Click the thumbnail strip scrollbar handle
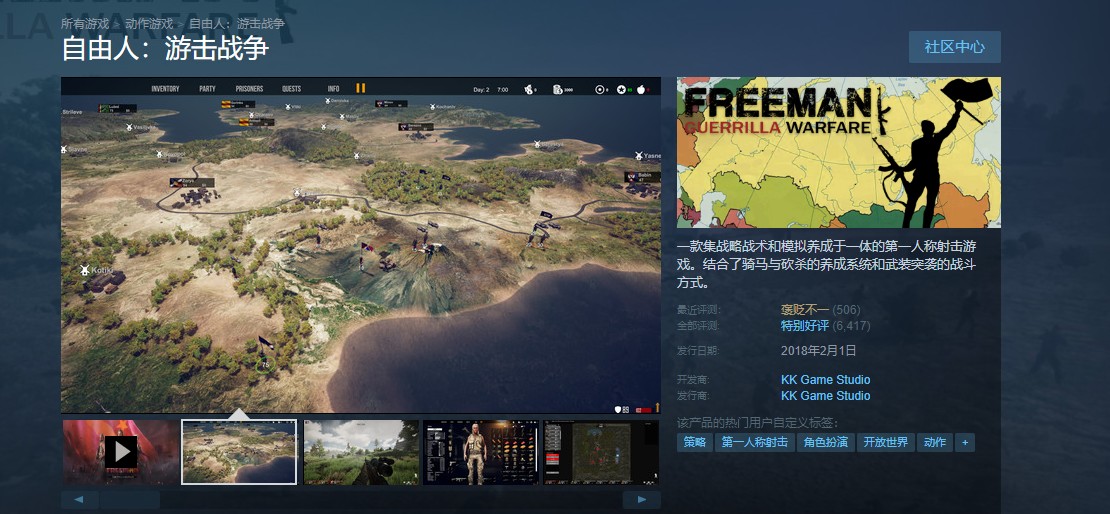 130,500
